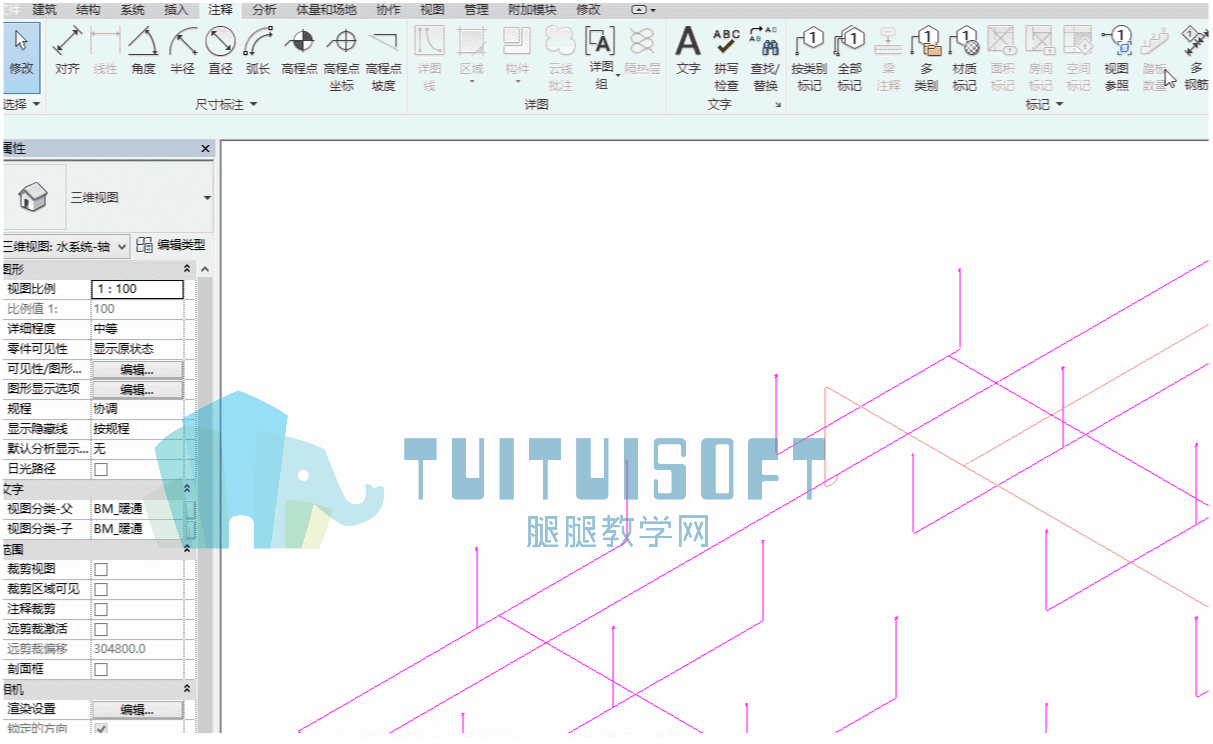Enable the 远剪裁激活 far clip checkbox
The width and height of the screenshot is (1213, 744).
point(100,629)
